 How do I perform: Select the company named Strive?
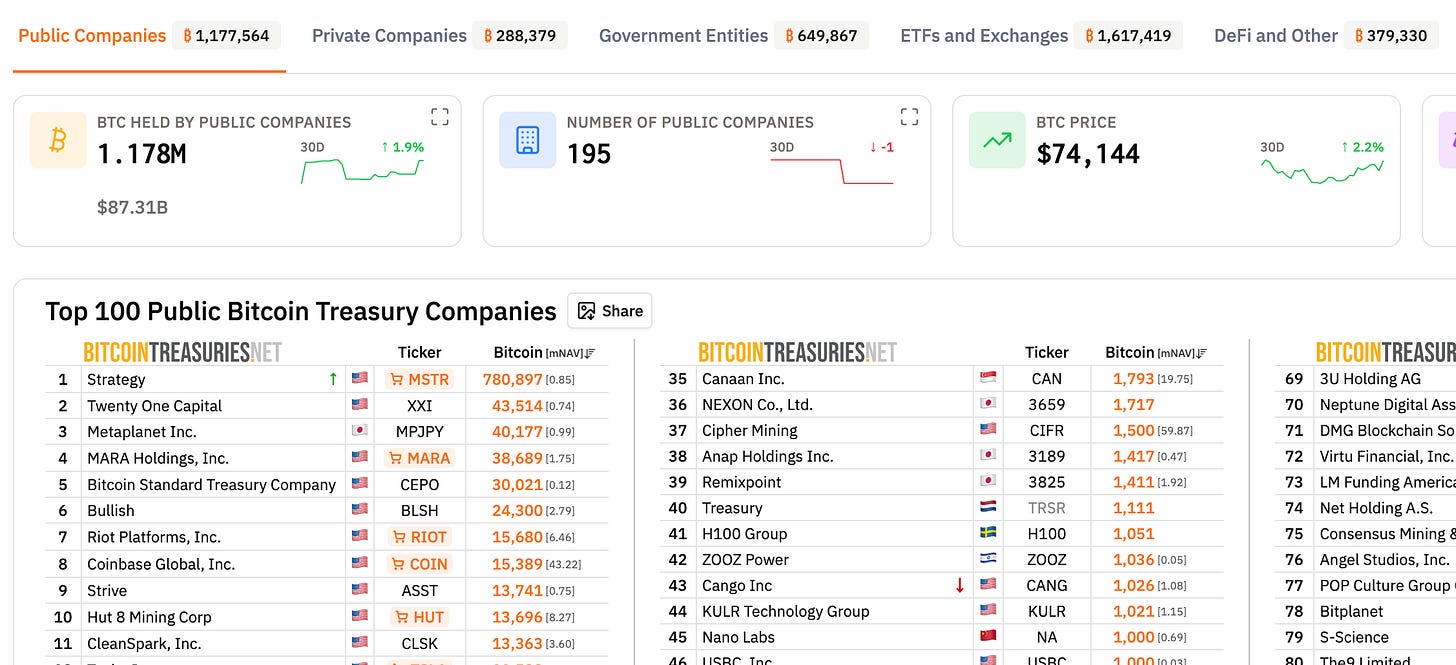(x=107, y=591)
